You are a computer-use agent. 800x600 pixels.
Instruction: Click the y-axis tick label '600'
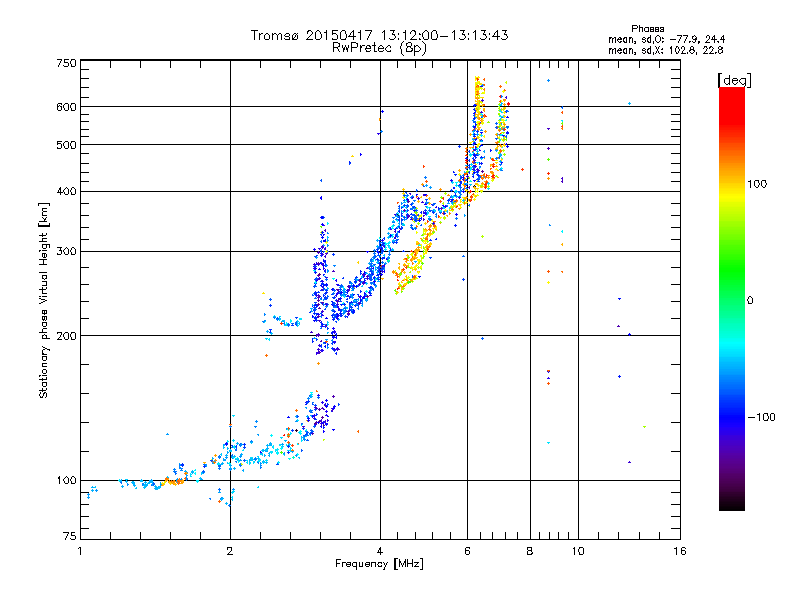point(67,107)
